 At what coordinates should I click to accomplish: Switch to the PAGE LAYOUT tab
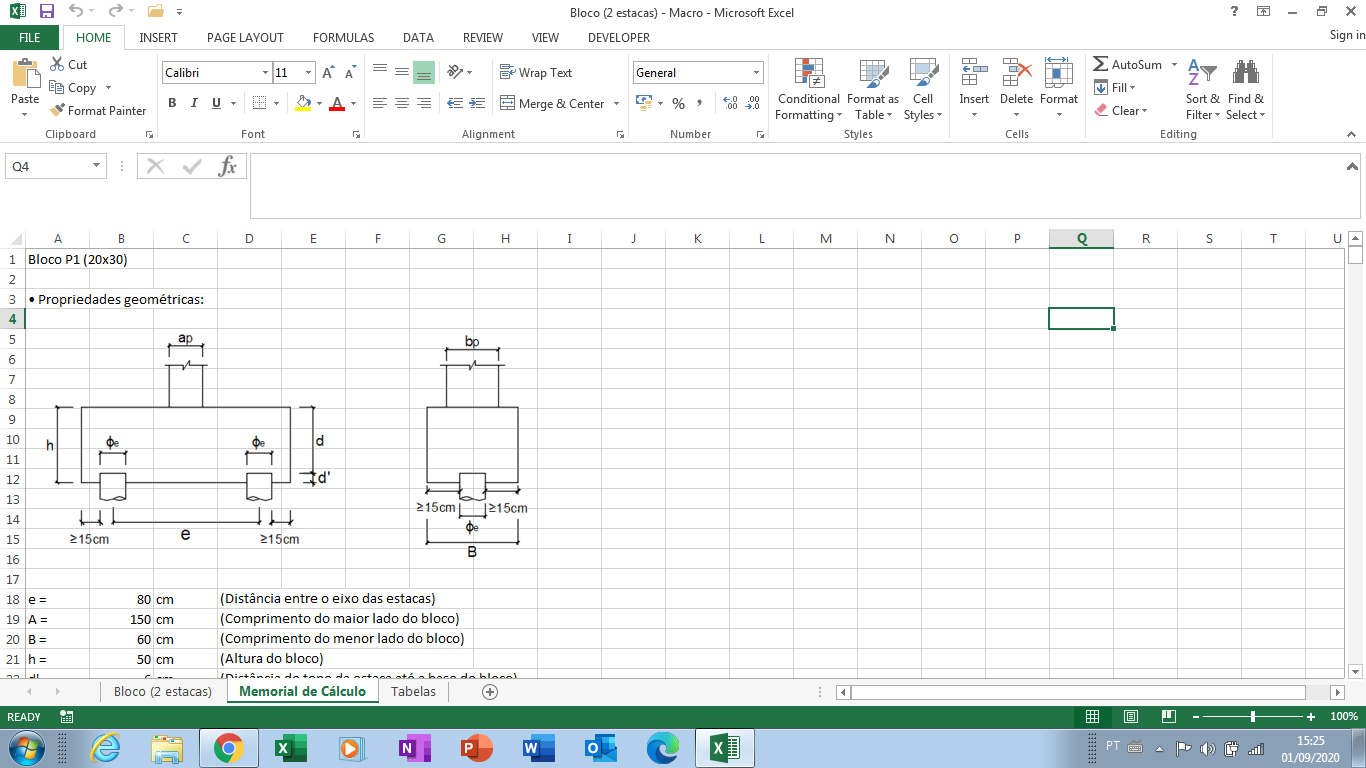(245, 38)
